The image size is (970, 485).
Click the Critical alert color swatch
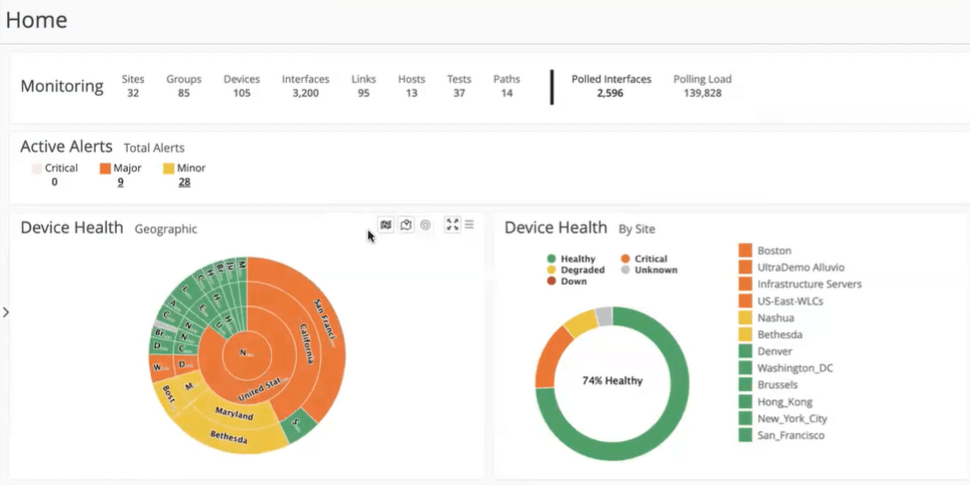[36, 168]
